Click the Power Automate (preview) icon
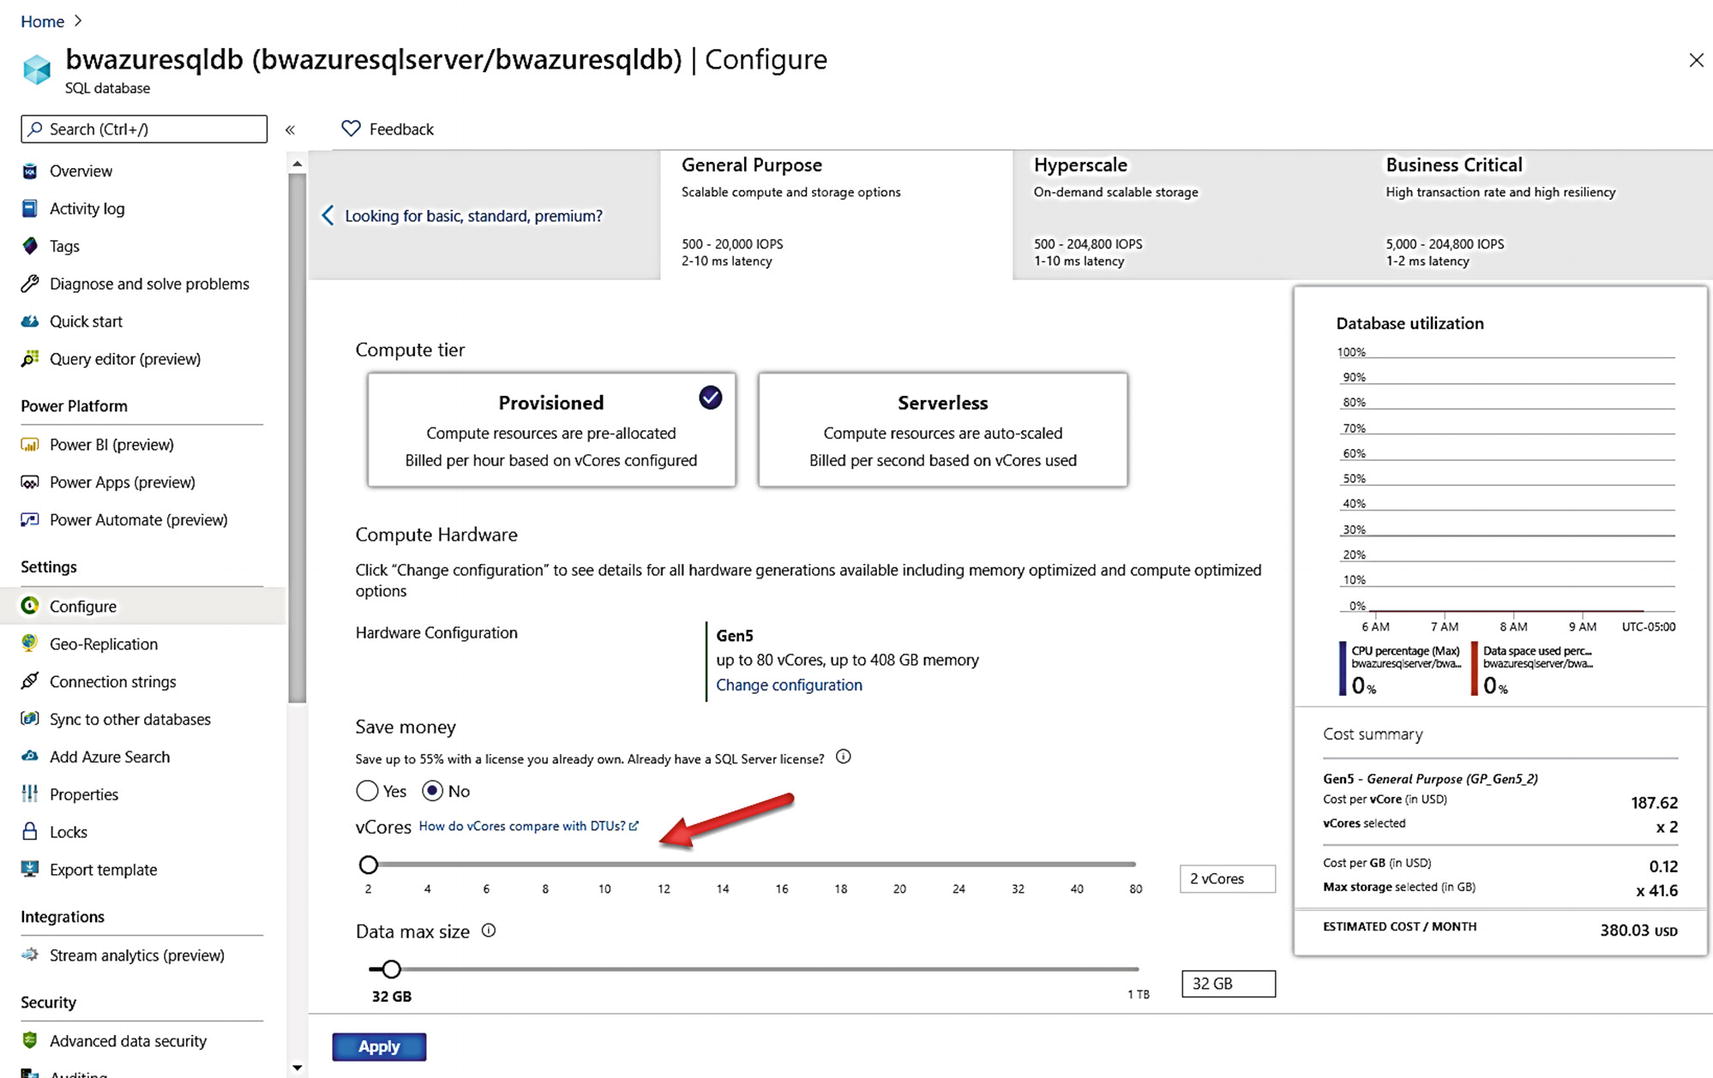Viewport: 1713px width, 1078px height. pos(30,520)
